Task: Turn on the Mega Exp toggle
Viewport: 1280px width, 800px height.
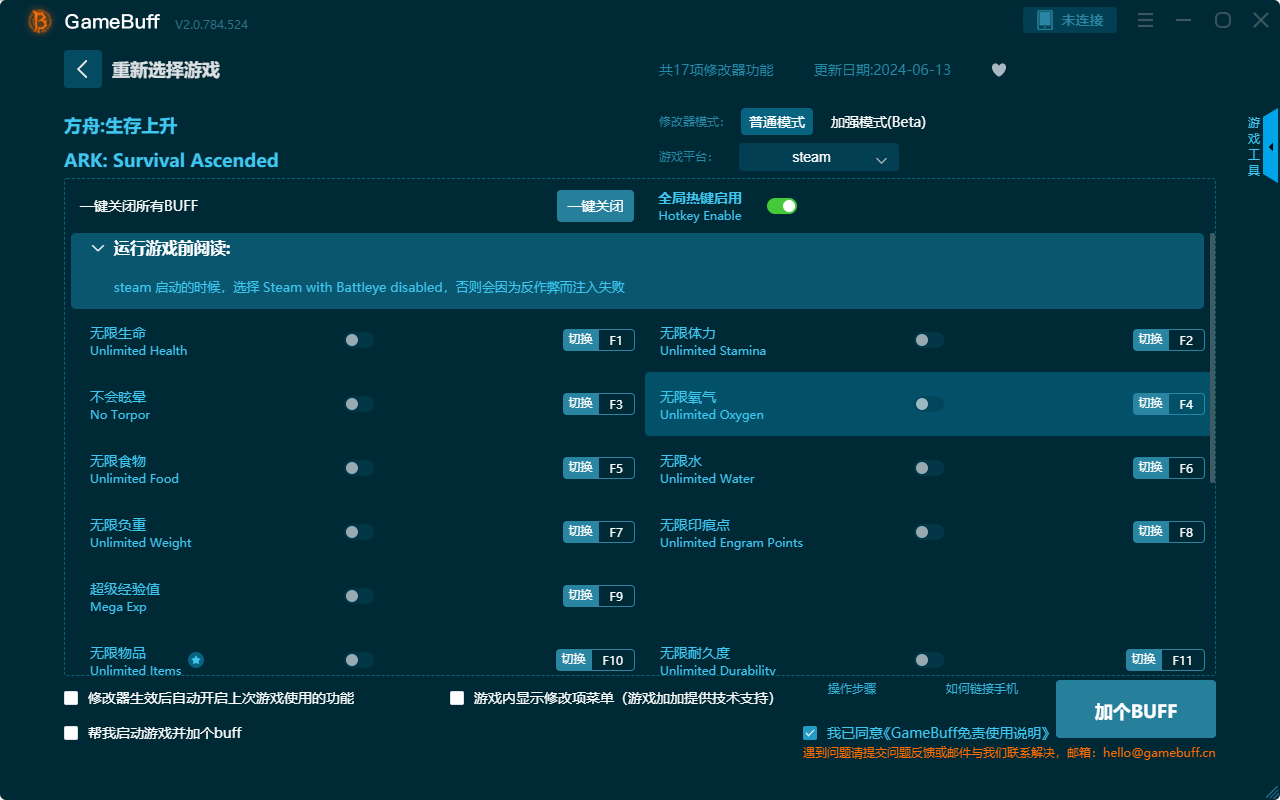Action: [359, 596]
